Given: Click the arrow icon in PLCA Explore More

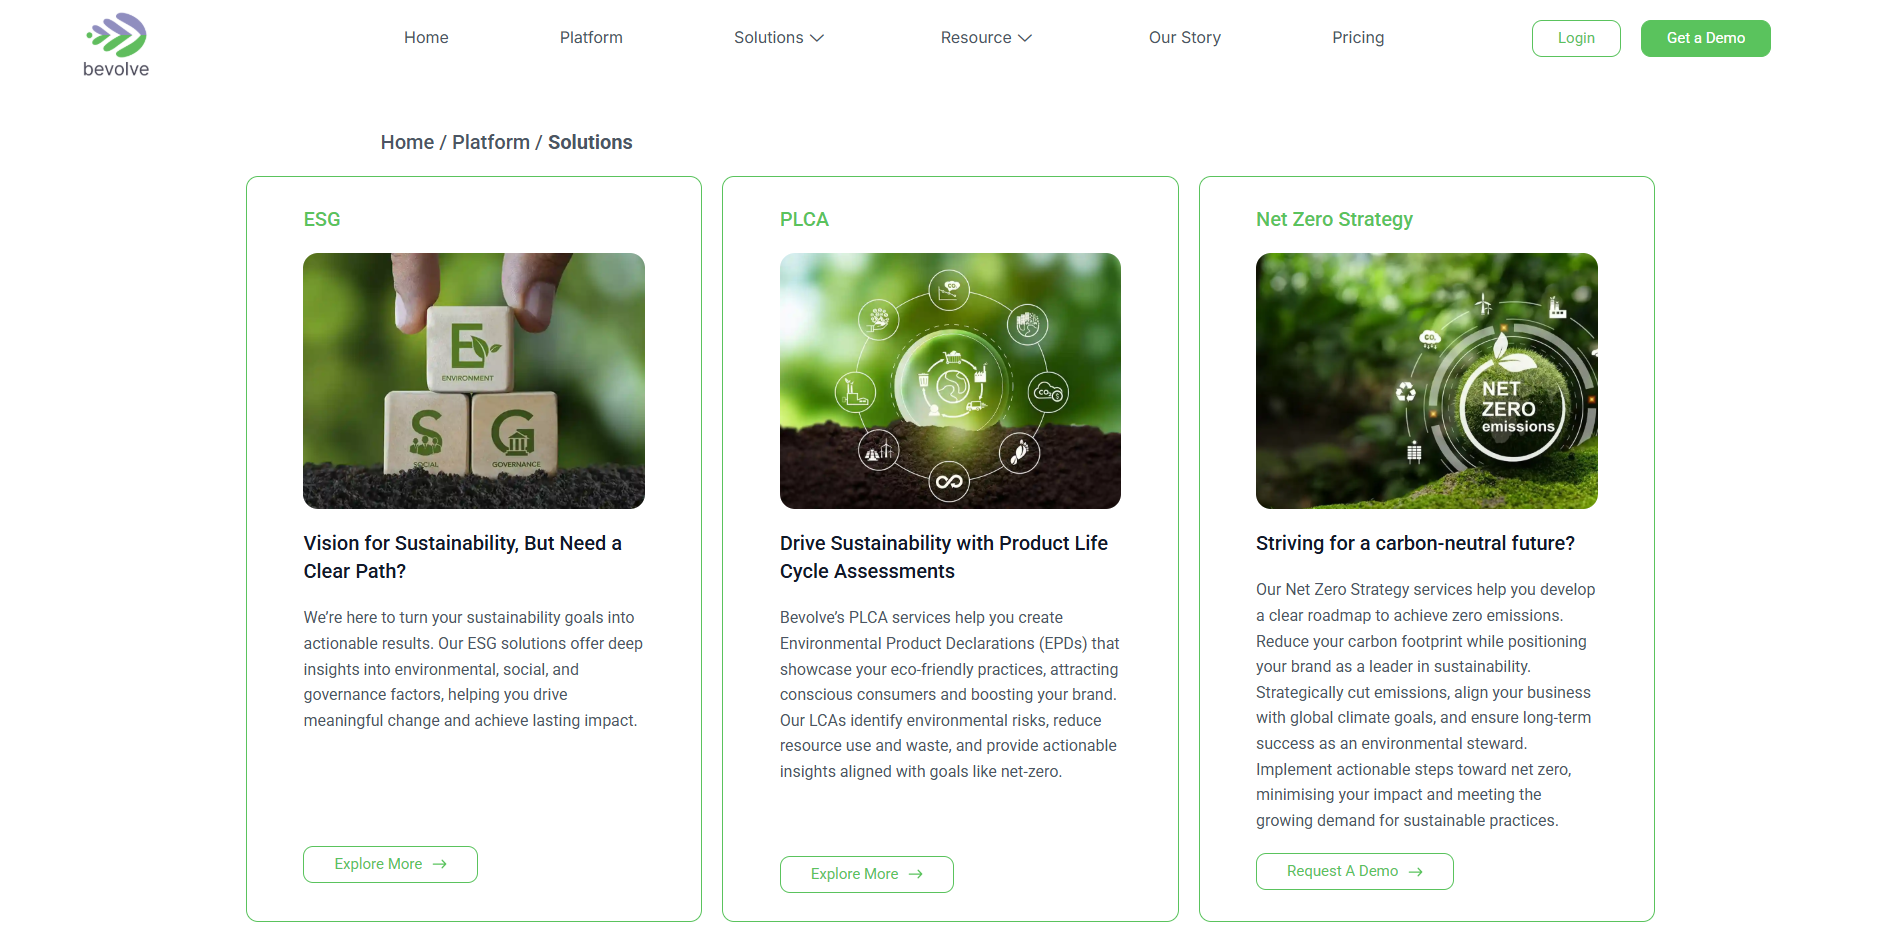Looking at the screenshot, I should (x=916, y=874).
